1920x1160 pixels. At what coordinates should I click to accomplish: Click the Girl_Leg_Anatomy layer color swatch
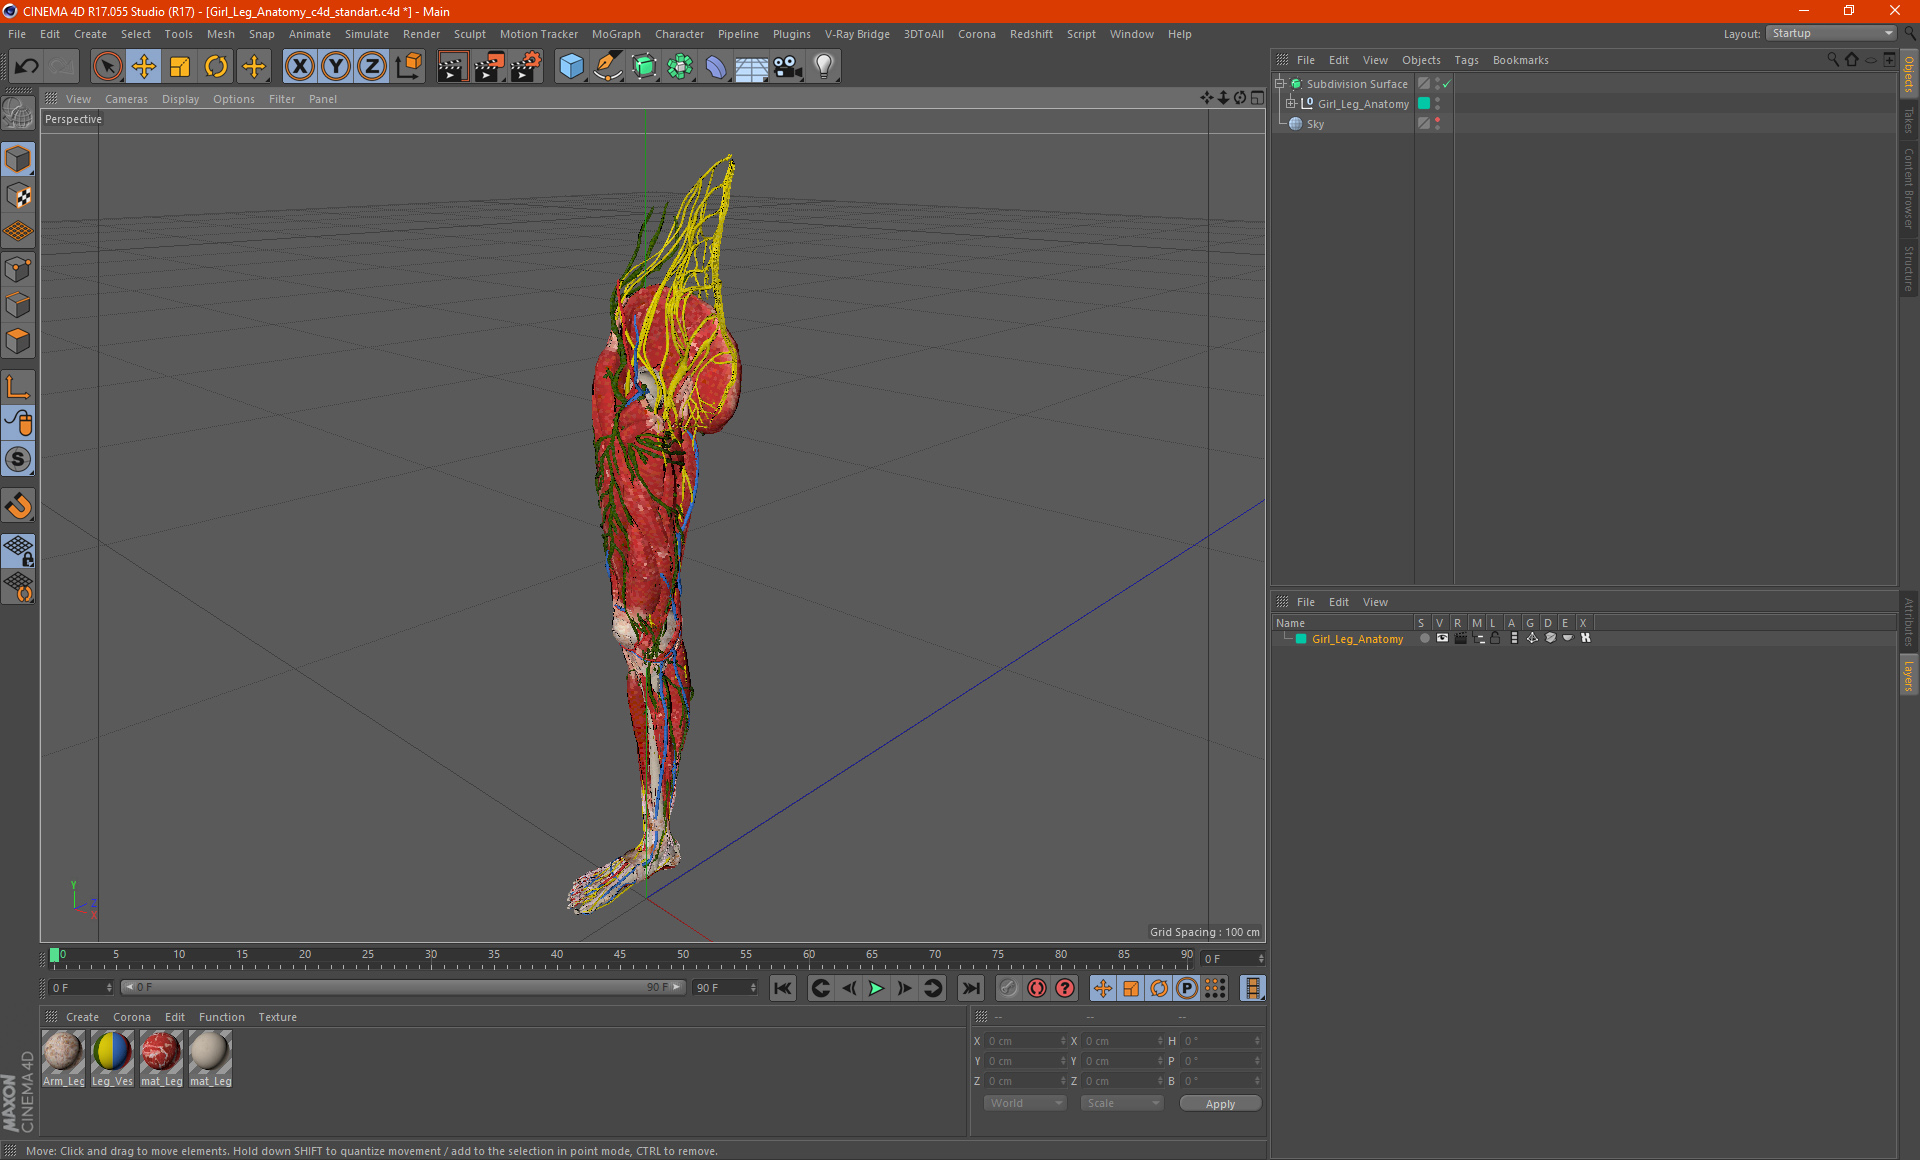tap(1301, 639)
